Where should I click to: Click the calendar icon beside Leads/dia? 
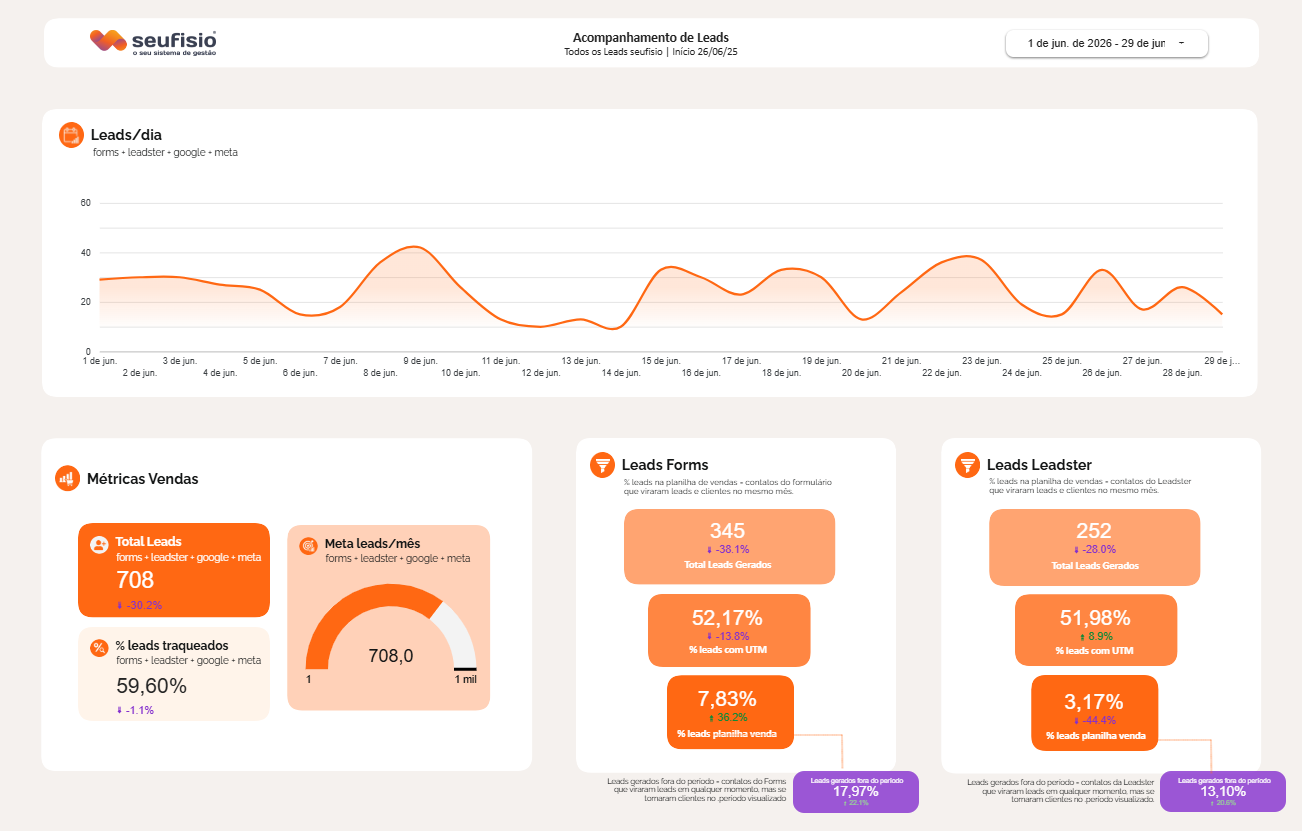coord(71,135)
